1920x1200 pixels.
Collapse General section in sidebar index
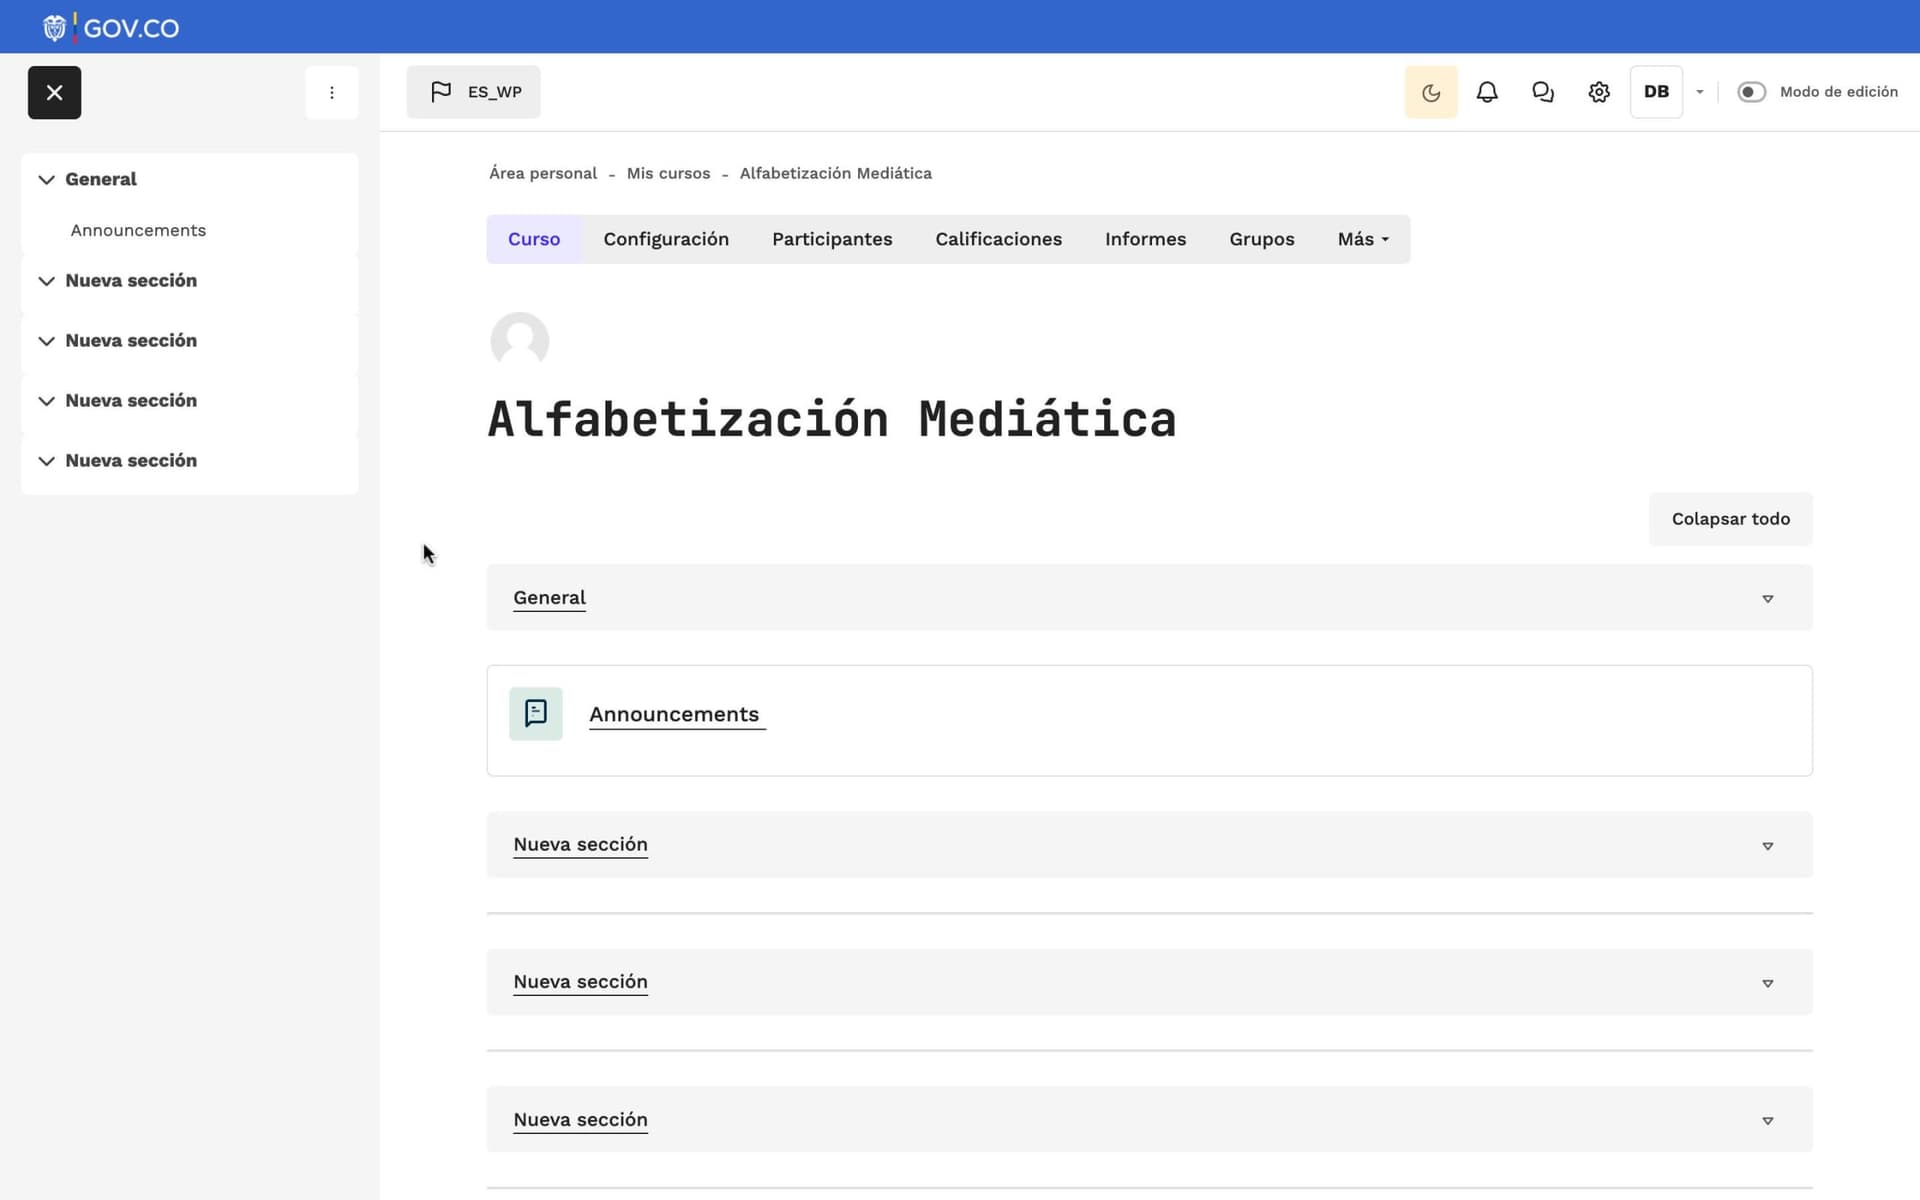click(46, 180)
